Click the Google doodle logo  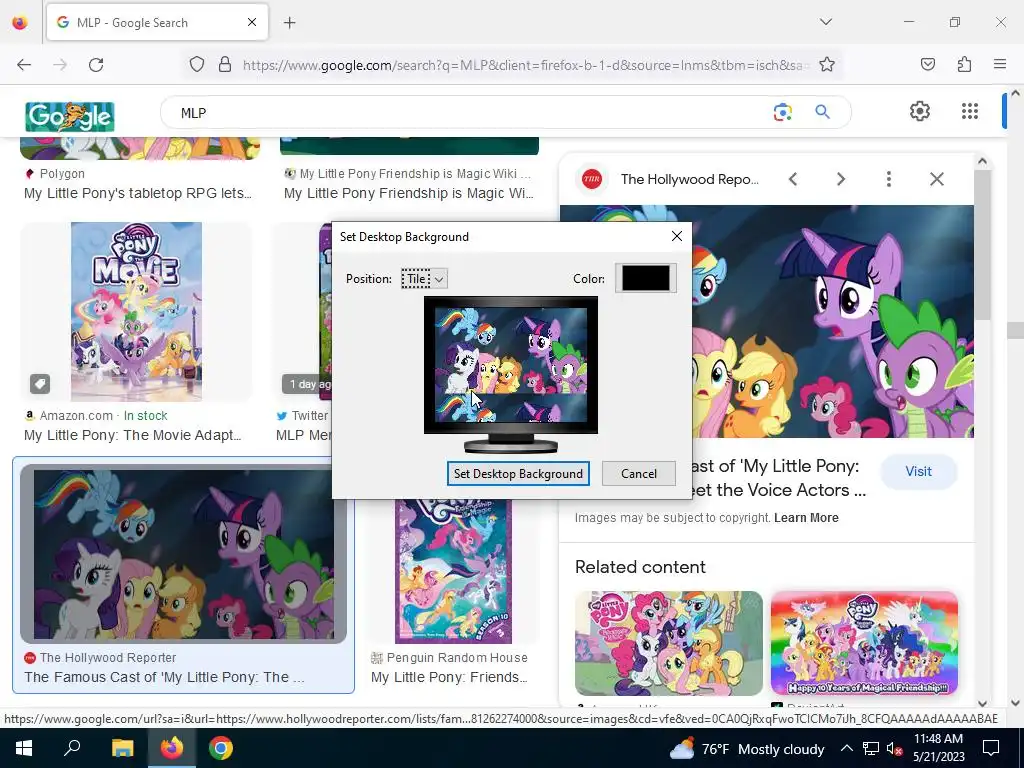point(70,116)
